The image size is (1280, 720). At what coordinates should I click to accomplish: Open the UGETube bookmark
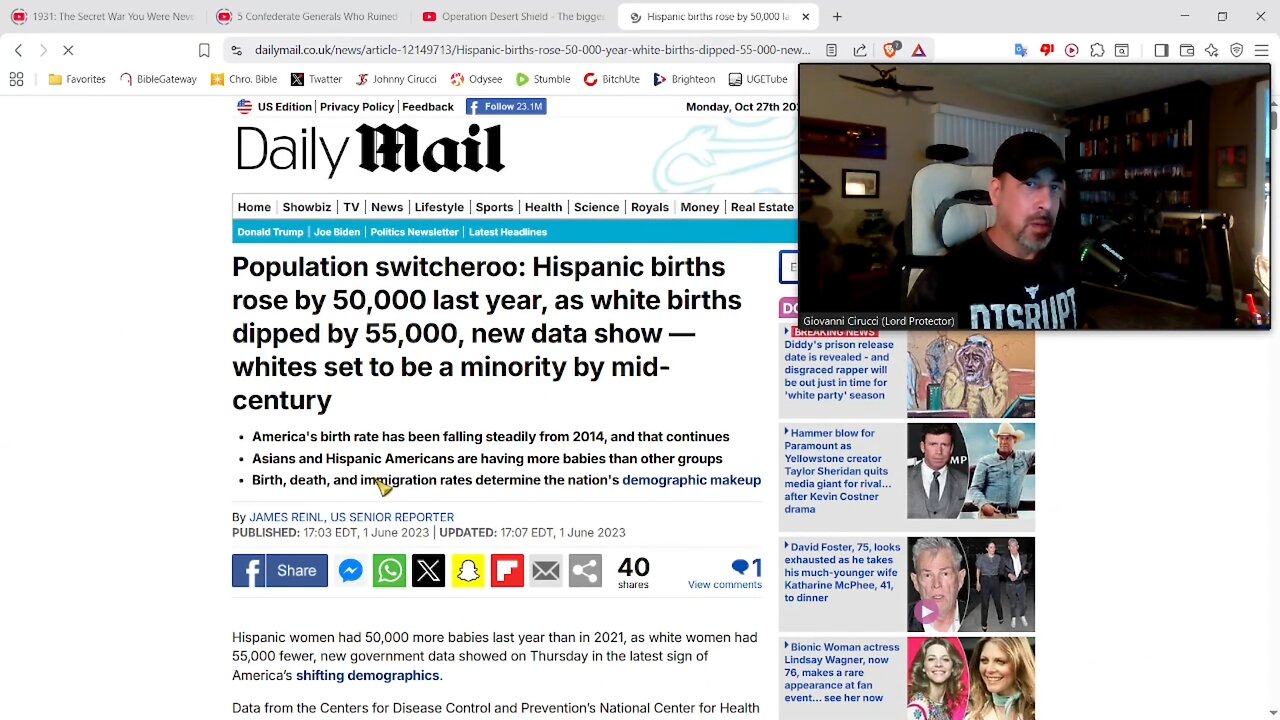coord(758,79)
